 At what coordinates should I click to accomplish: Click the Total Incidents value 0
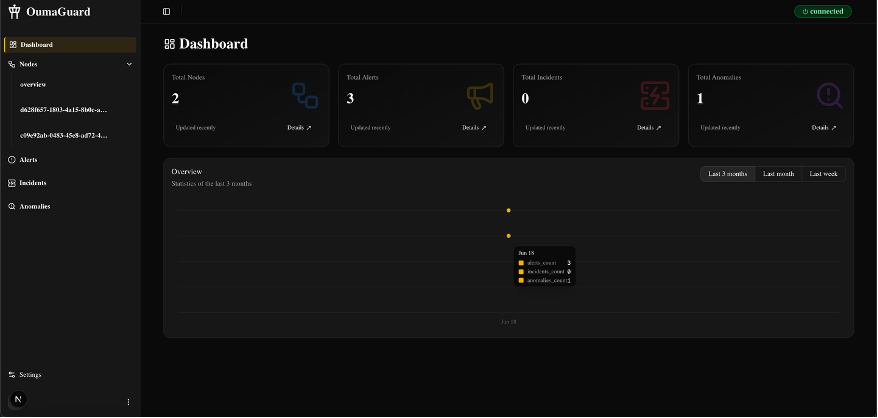[x=525, y=99]
